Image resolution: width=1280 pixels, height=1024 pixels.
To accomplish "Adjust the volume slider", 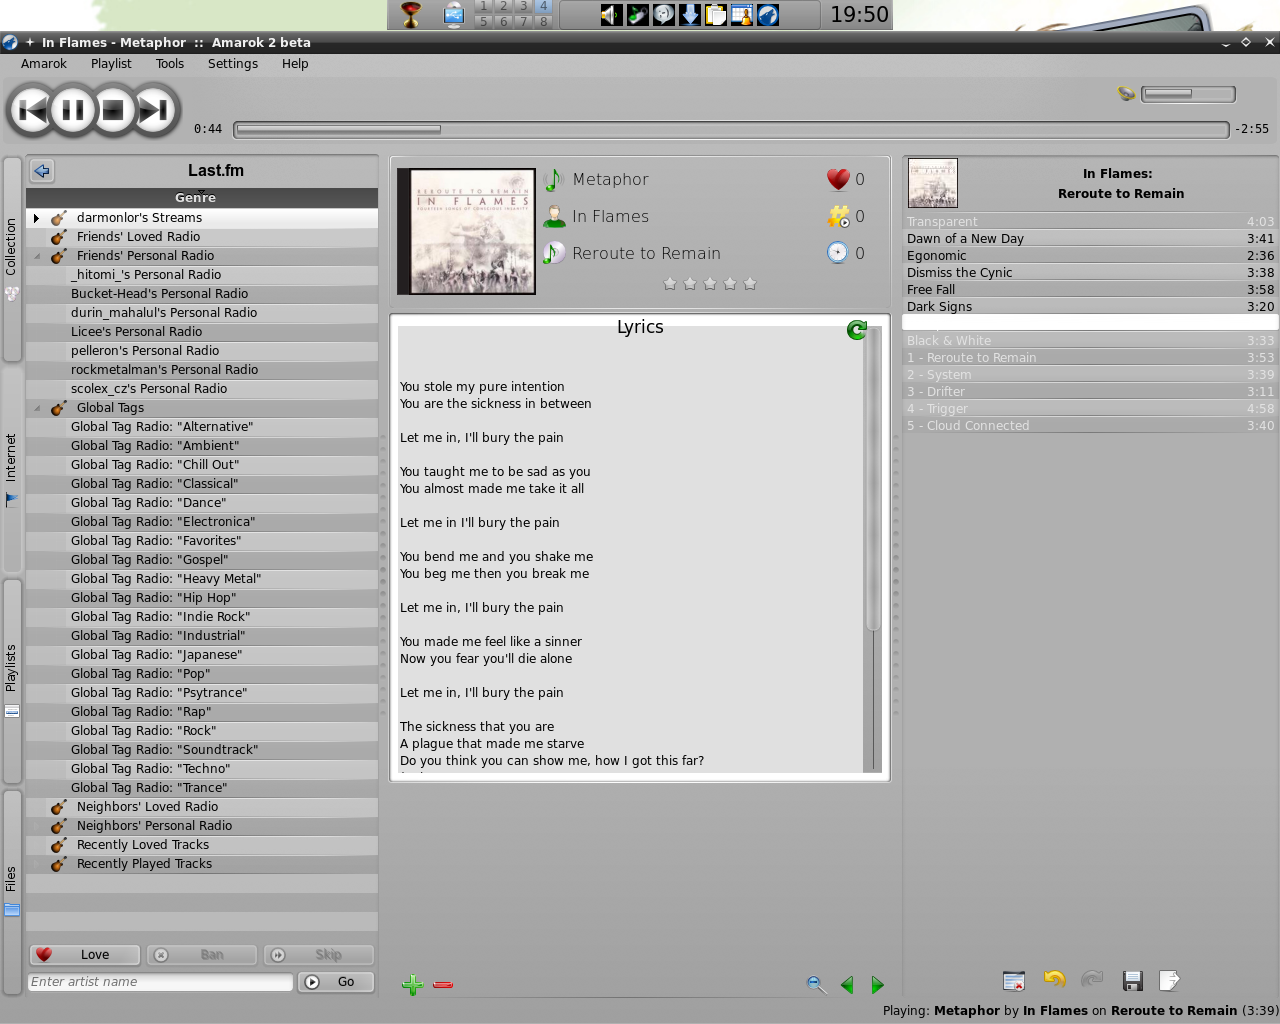I will (1188, 94).
